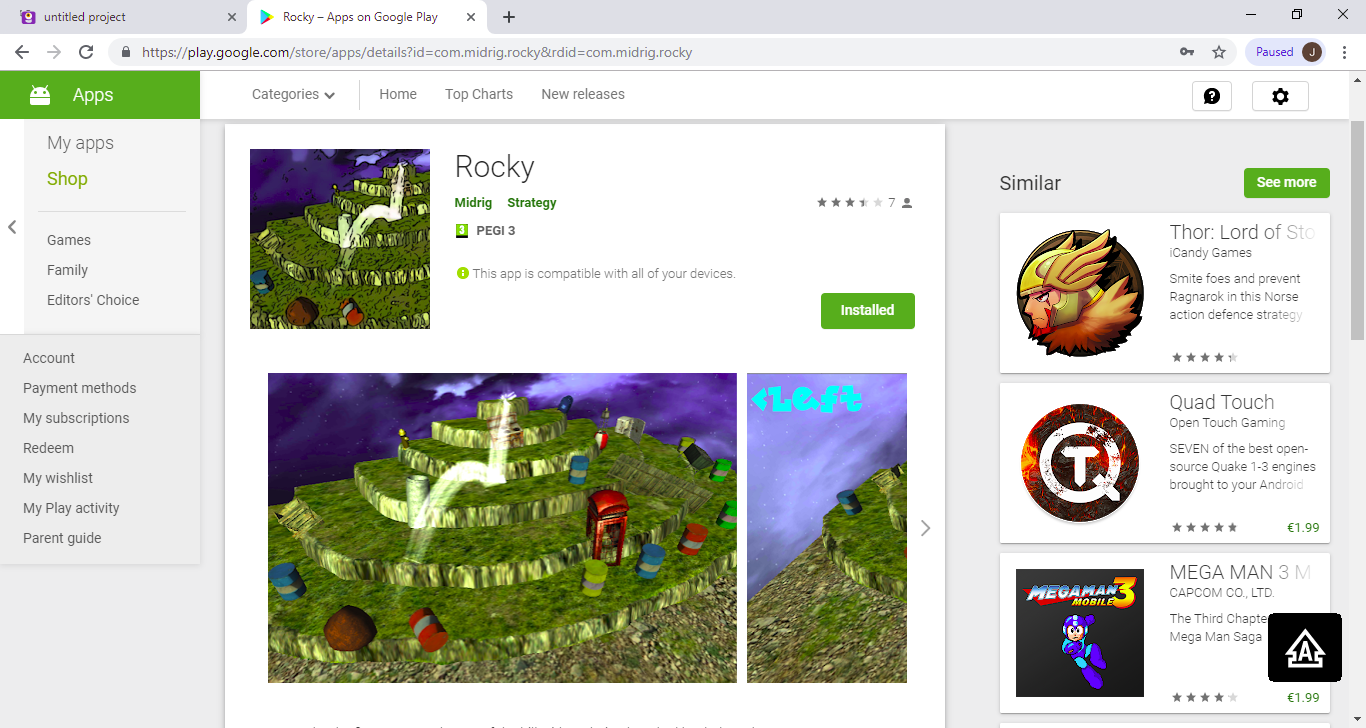Open the Midrig developer link
This screenshot has width=1366, height=728.
click(x=473, y=203)
